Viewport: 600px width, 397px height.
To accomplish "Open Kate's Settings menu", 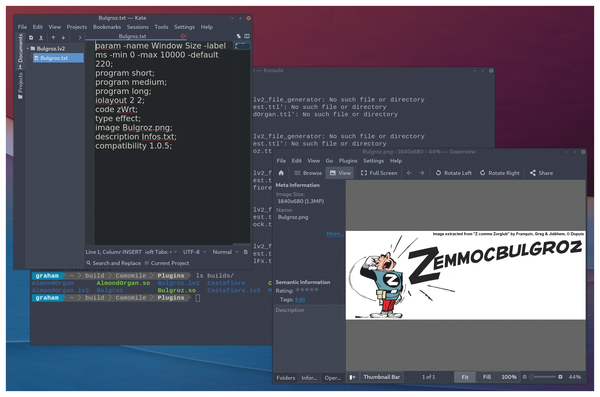I will [184, 27].
